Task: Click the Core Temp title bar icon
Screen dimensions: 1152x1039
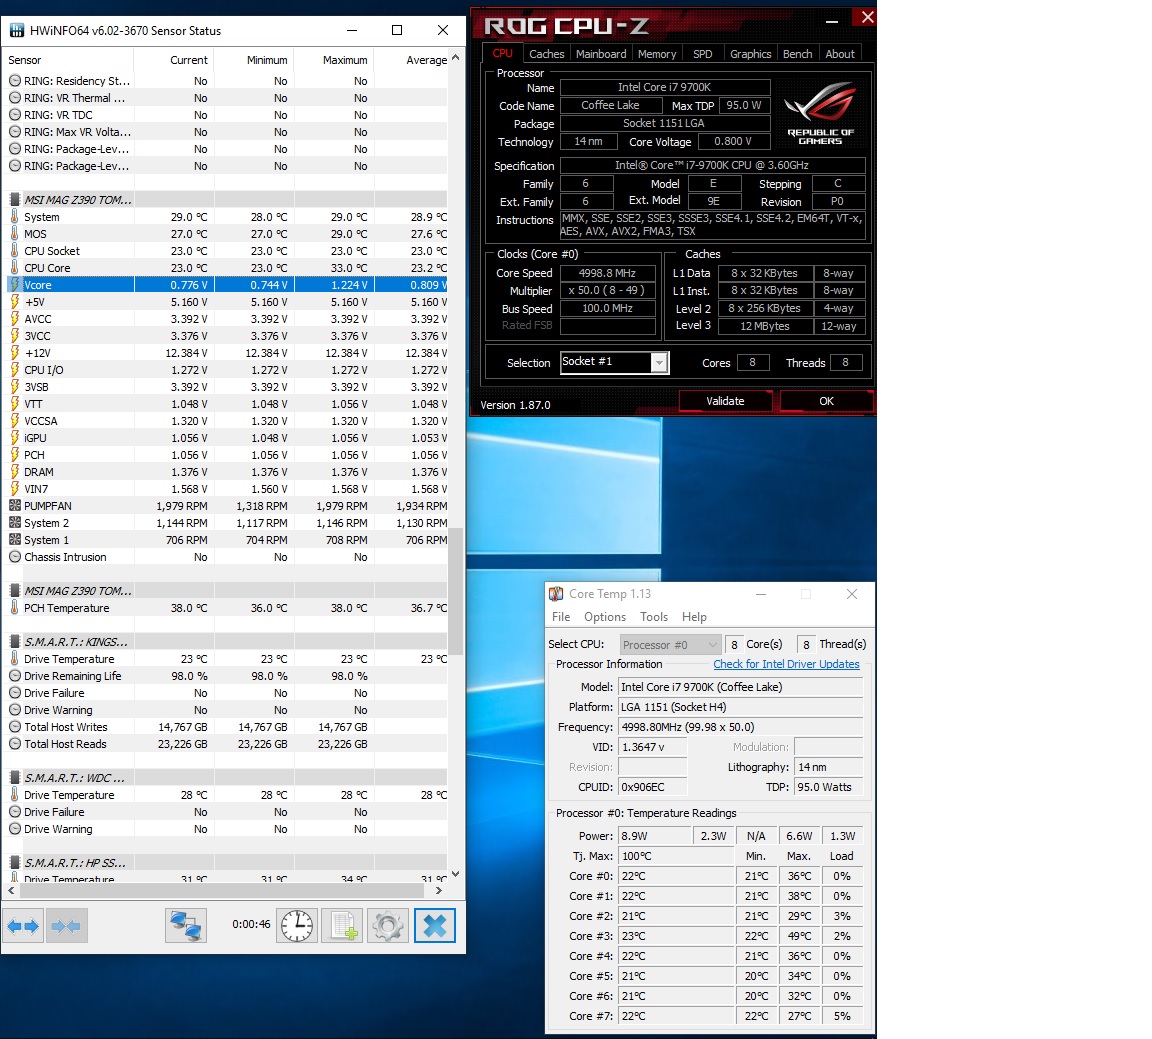Action: pos(556,594)
